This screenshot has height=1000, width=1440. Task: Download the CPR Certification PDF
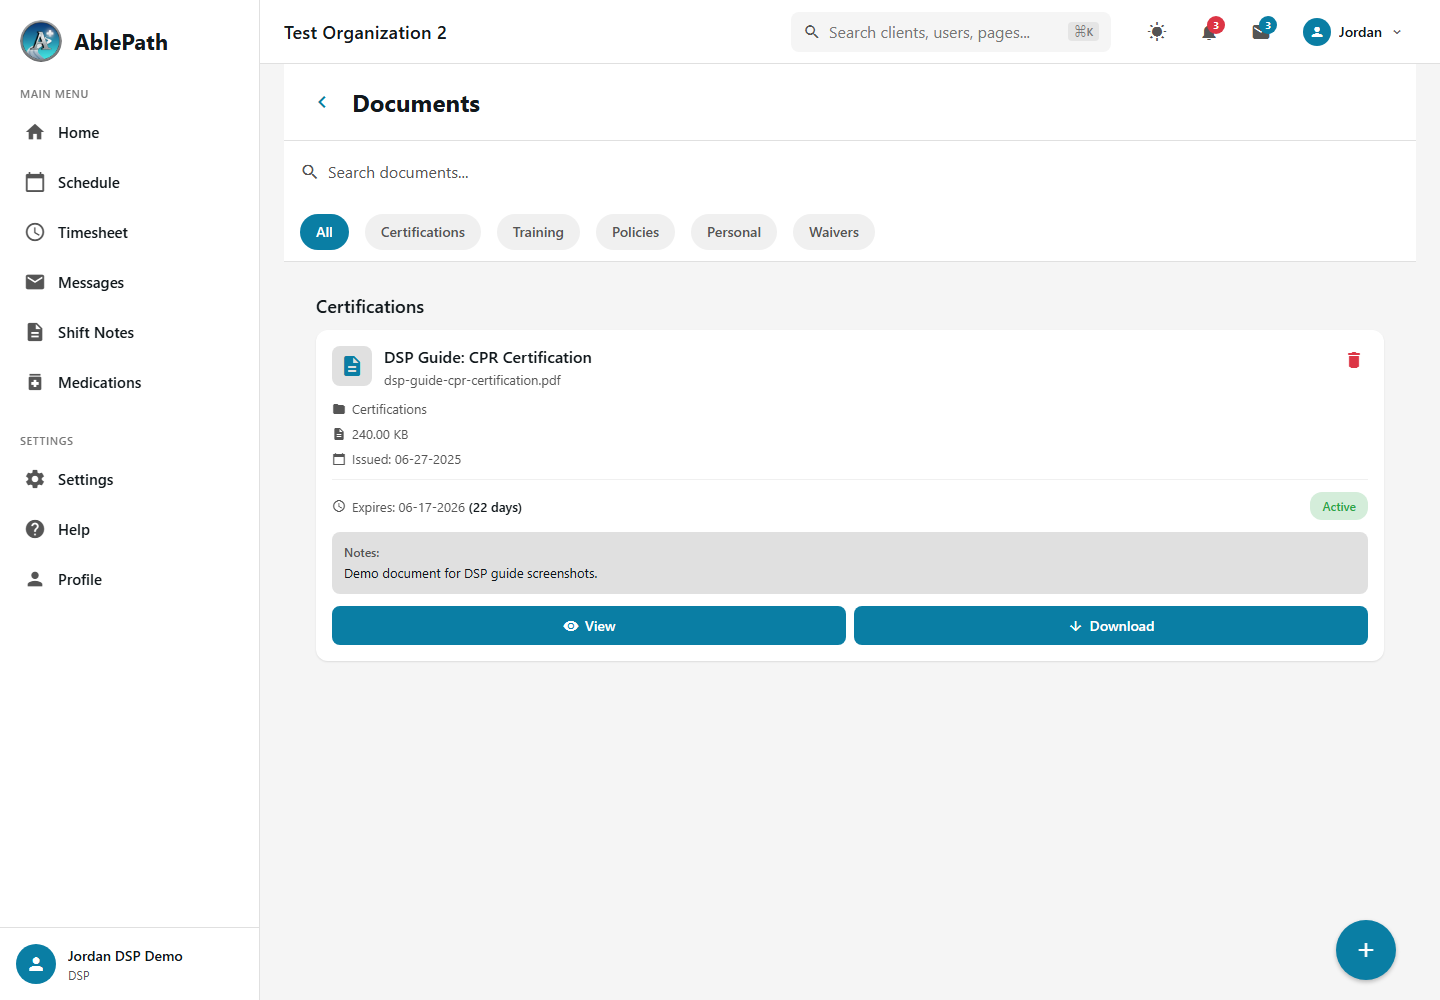tap(1111, 626)
